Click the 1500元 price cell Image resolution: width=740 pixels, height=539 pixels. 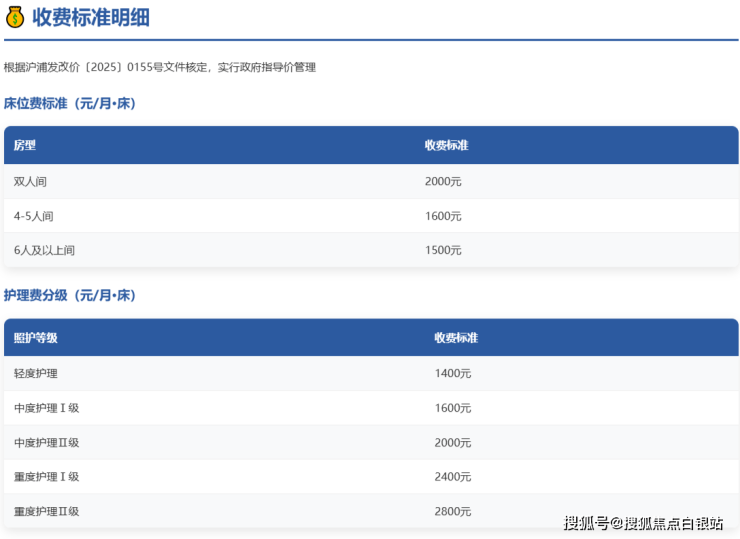coord(443,250)
